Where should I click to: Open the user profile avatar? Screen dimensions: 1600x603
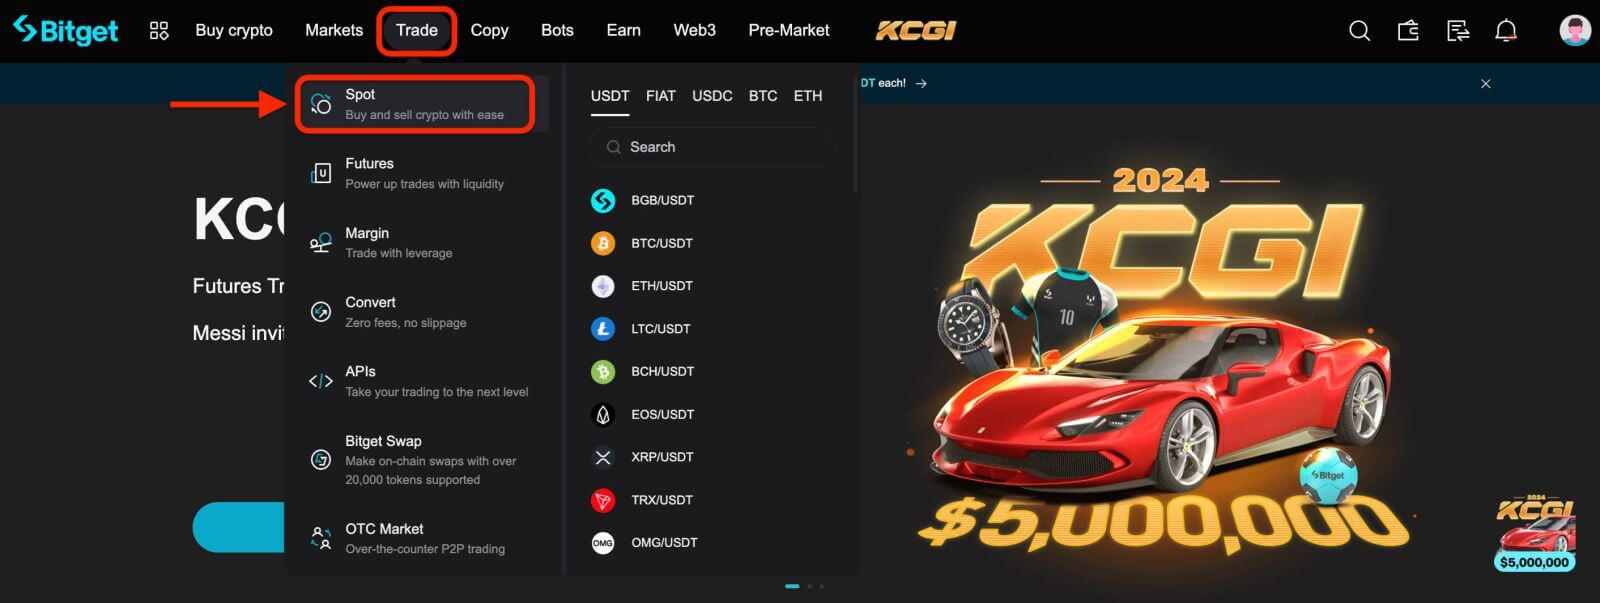(1575, 31)
